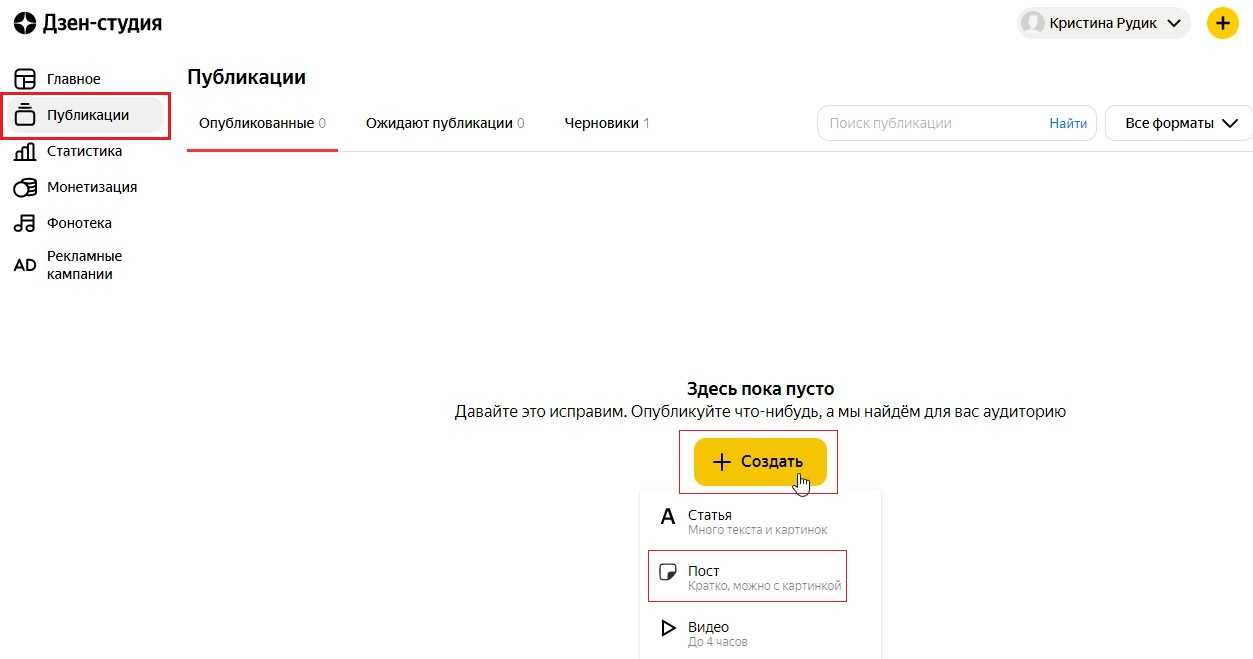Click the Найти search link

pos(1068,123)
